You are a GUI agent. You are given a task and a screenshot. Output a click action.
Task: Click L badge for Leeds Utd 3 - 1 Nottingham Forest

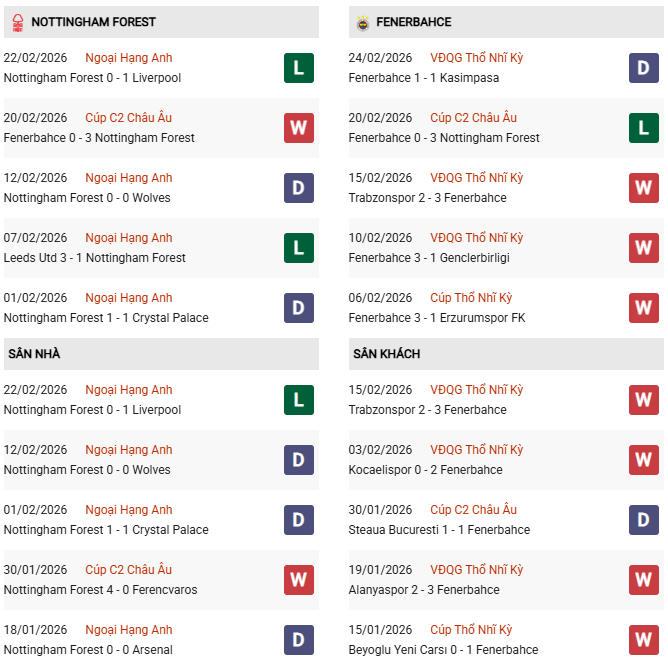(299, 248)
